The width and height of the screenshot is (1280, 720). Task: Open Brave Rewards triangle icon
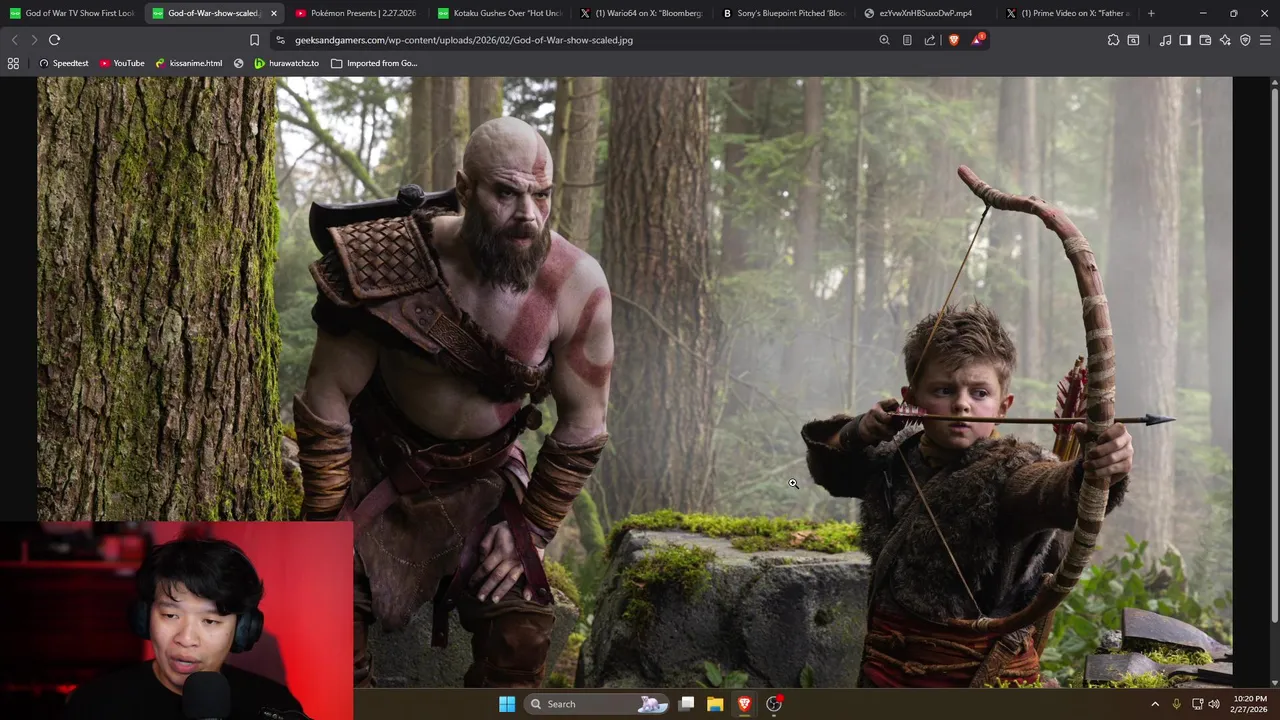[x=977, y=40]
